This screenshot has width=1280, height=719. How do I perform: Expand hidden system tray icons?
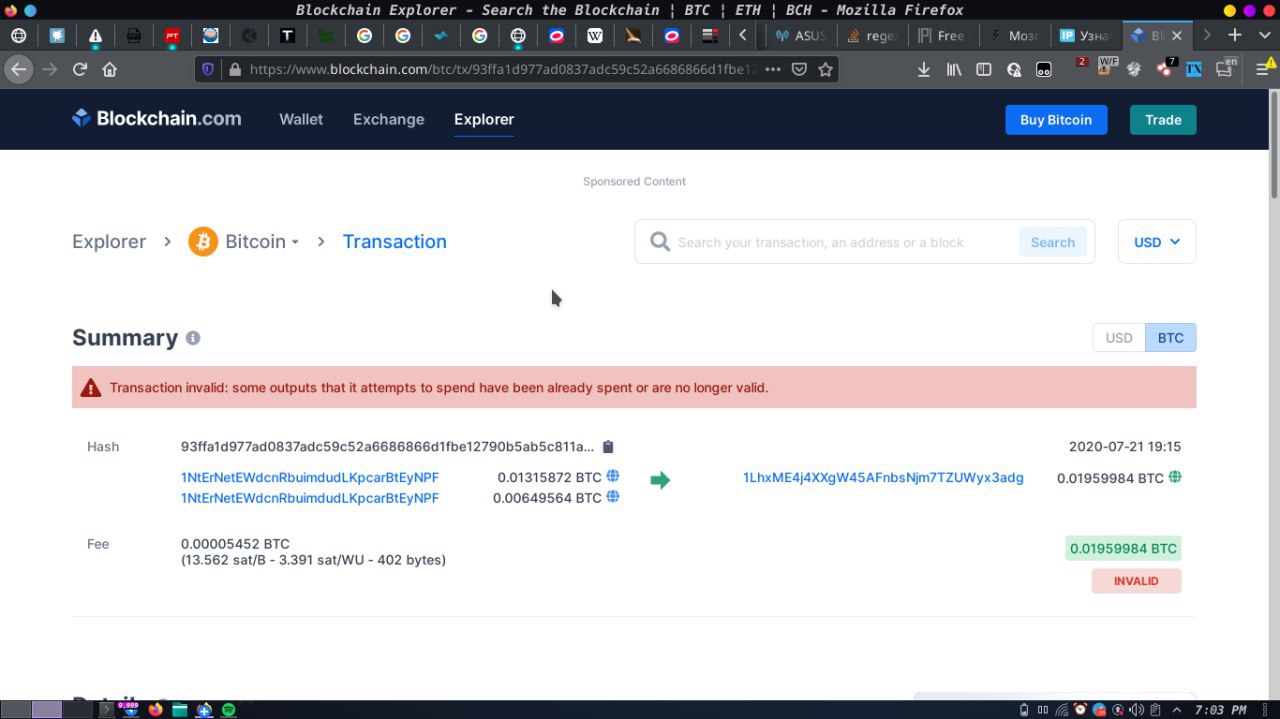(1175, 709)
